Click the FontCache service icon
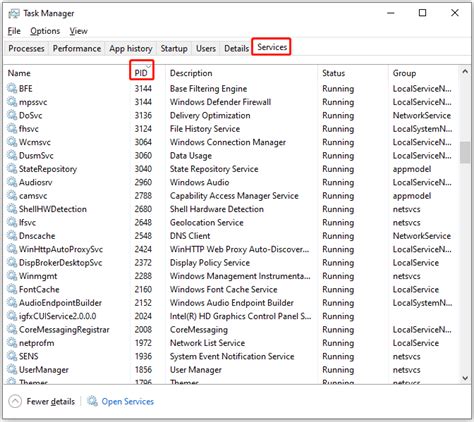Viewport: 474px width, 422px height. pos(12,289)
